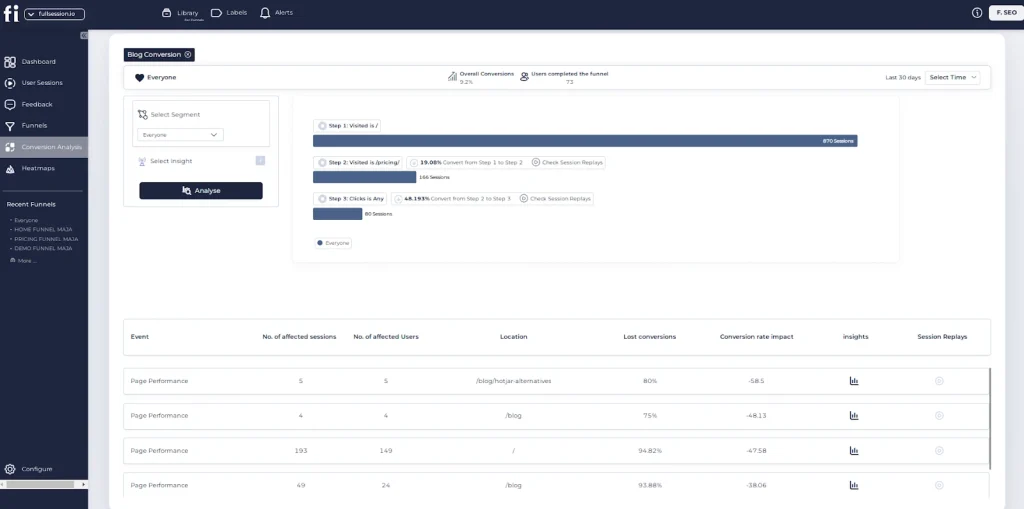Viewport: 1024px width, 509px height.
Task: Open recent funnel HOME FUNNEL MAJA
Action: coord(43,230)
